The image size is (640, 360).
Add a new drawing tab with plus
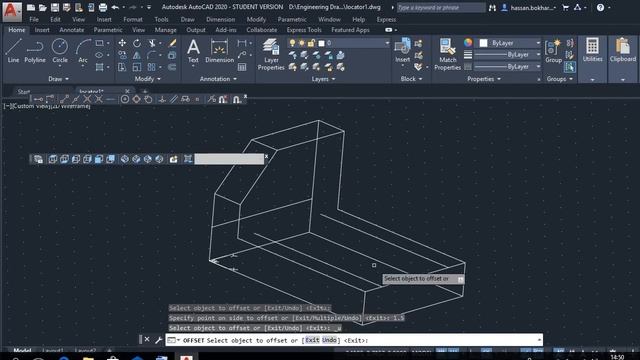pos(145,91)
